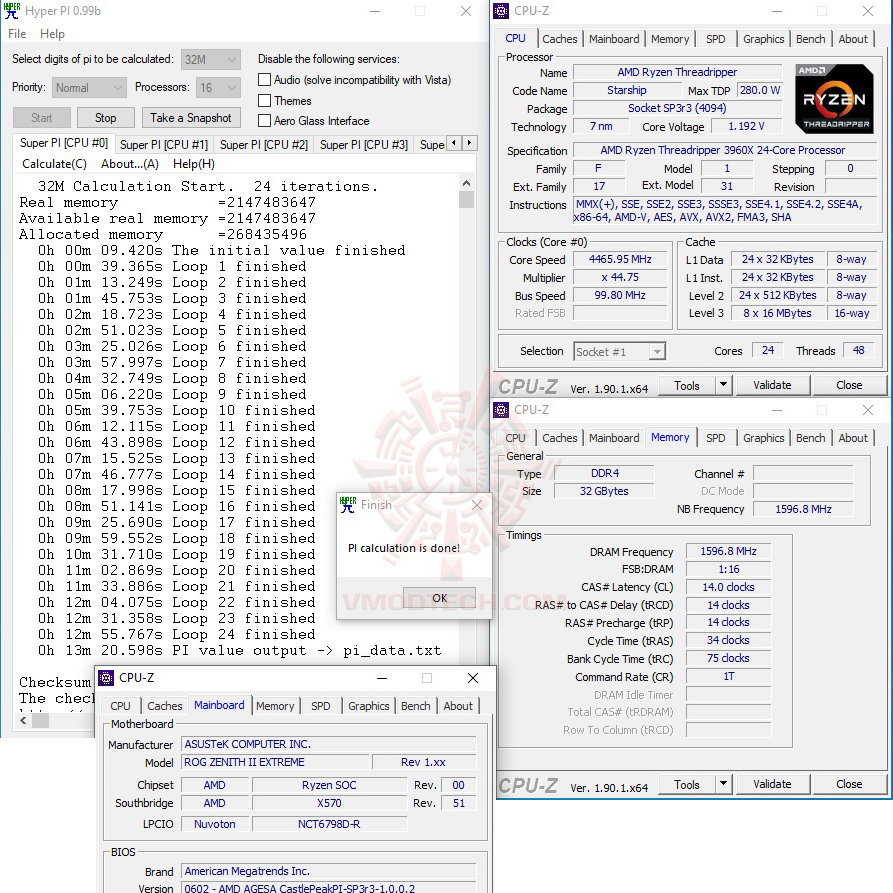Open the File menu in Hyper PI

(x=17, y=34)
